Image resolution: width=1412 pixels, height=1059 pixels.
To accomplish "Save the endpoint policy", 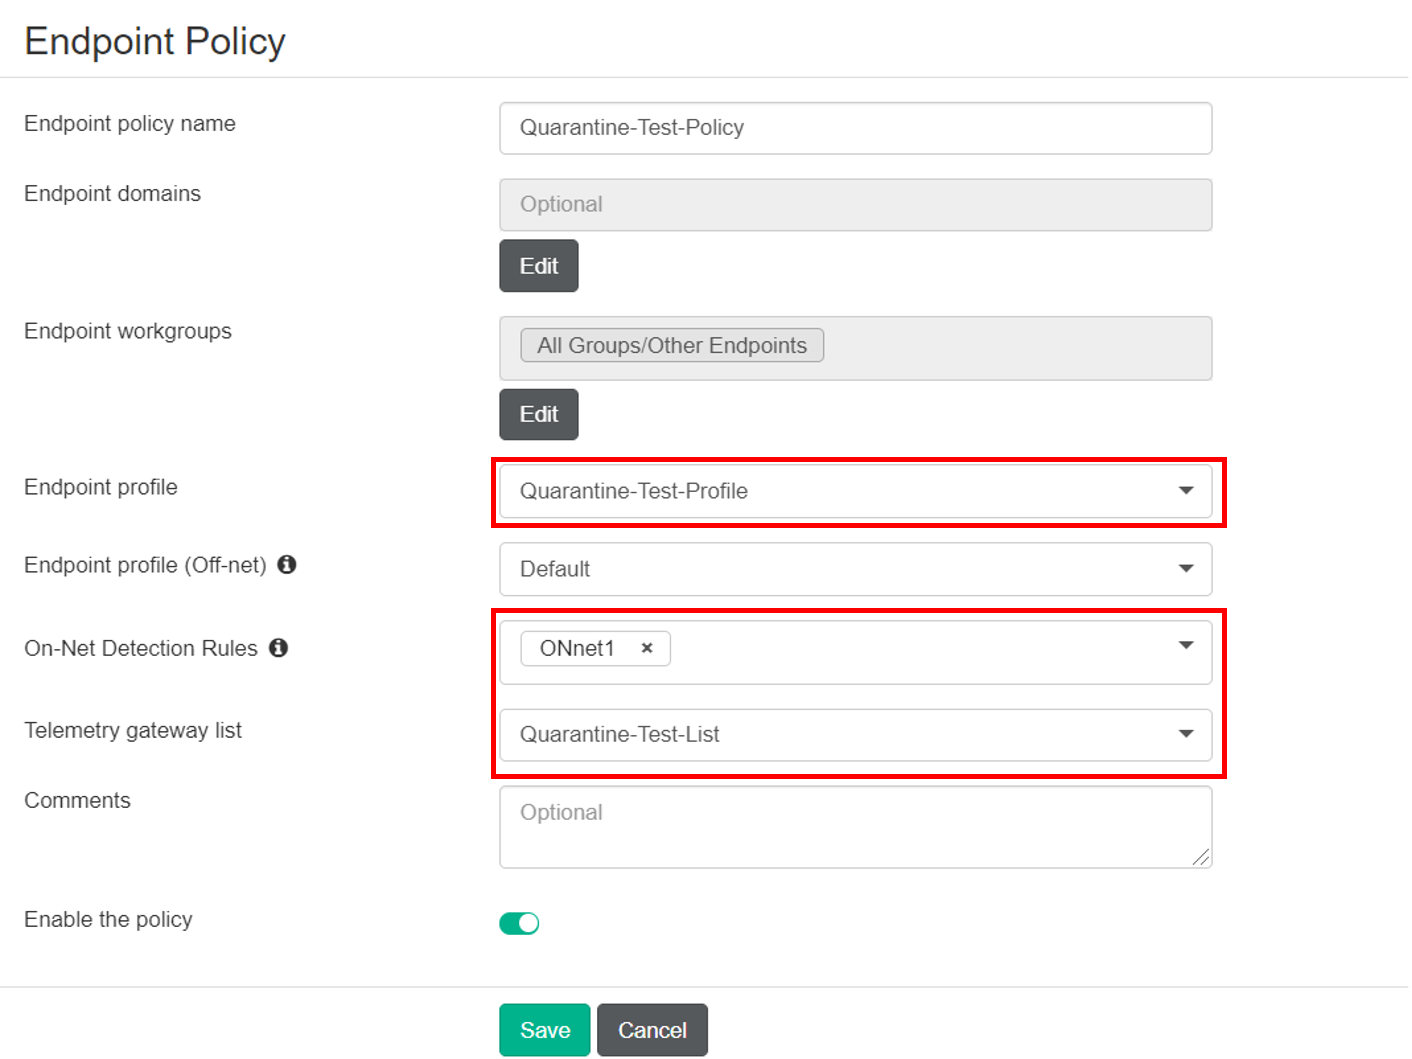I will pyautogui.click(x=545, y=1030).
